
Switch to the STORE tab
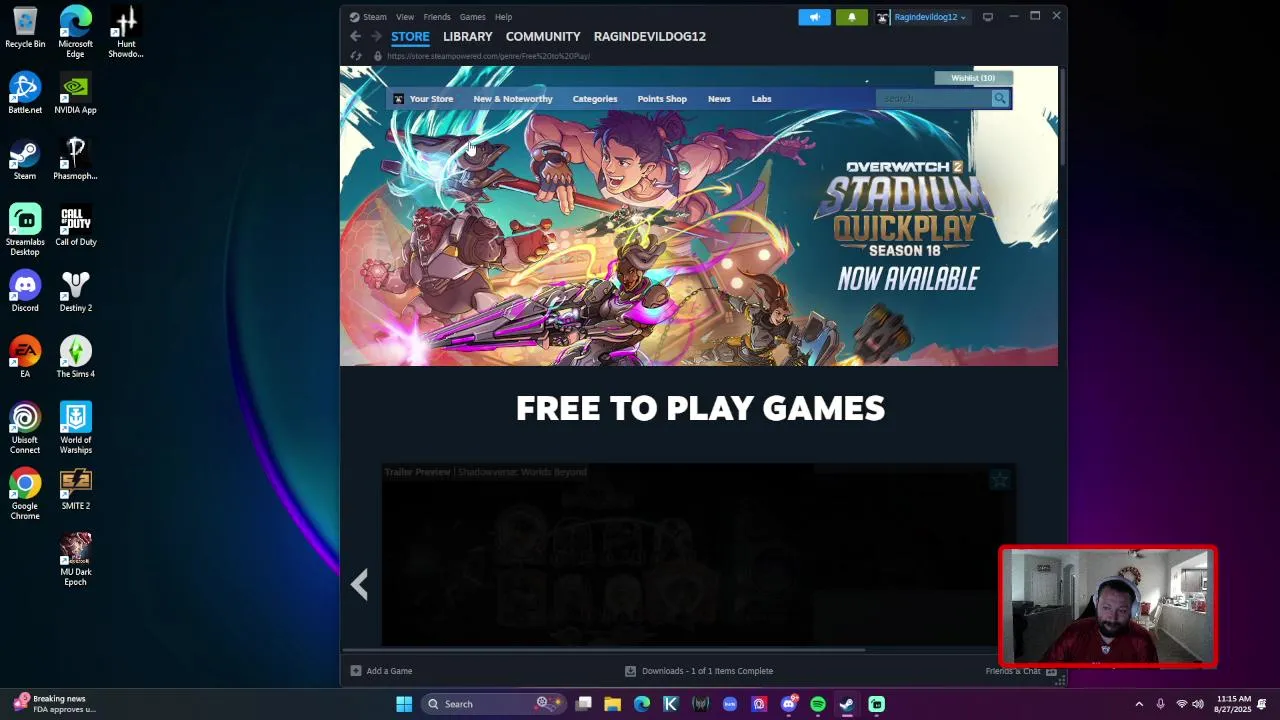pos(410,36)
